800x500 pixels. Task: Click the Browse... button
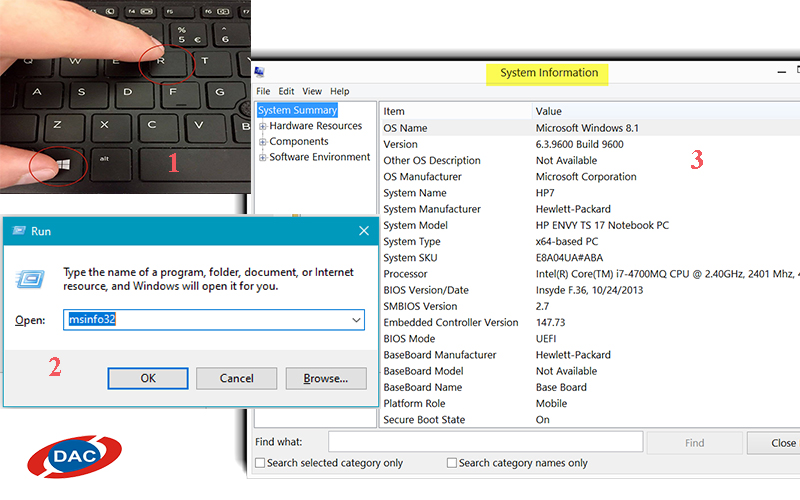(326, 378)
